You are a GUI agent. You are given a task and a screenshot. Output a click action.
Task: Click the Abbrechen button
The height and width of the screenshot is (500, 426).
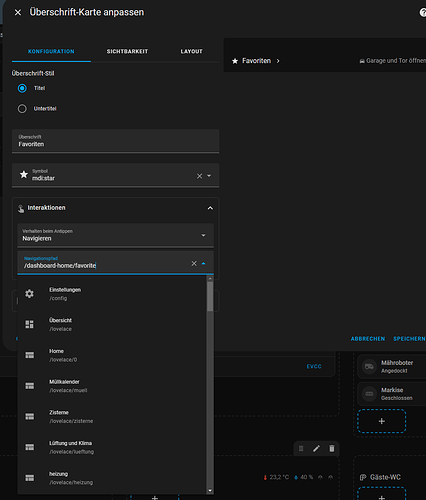pos(368,339)
